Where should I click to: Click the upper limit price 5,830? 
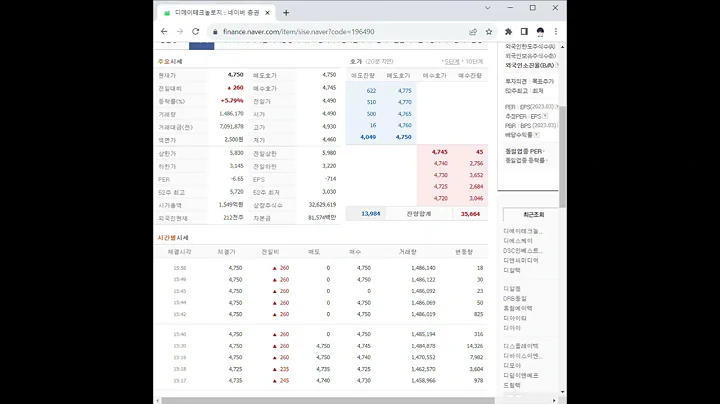(x=236, y=153)
